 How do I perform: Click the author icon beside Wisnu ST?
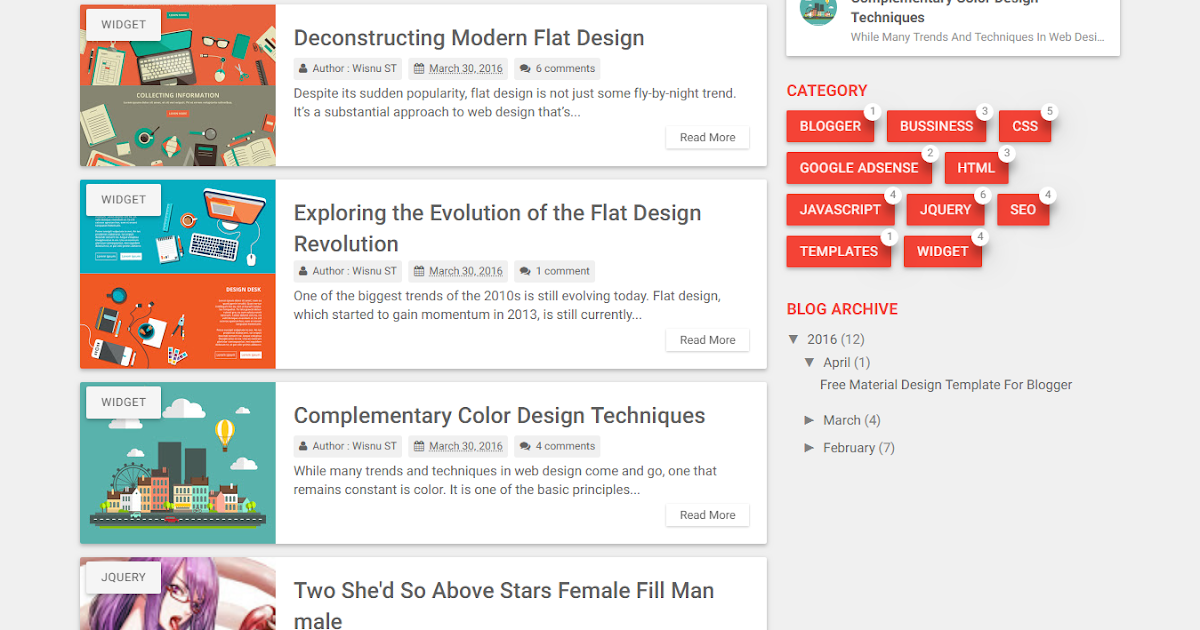304,68
